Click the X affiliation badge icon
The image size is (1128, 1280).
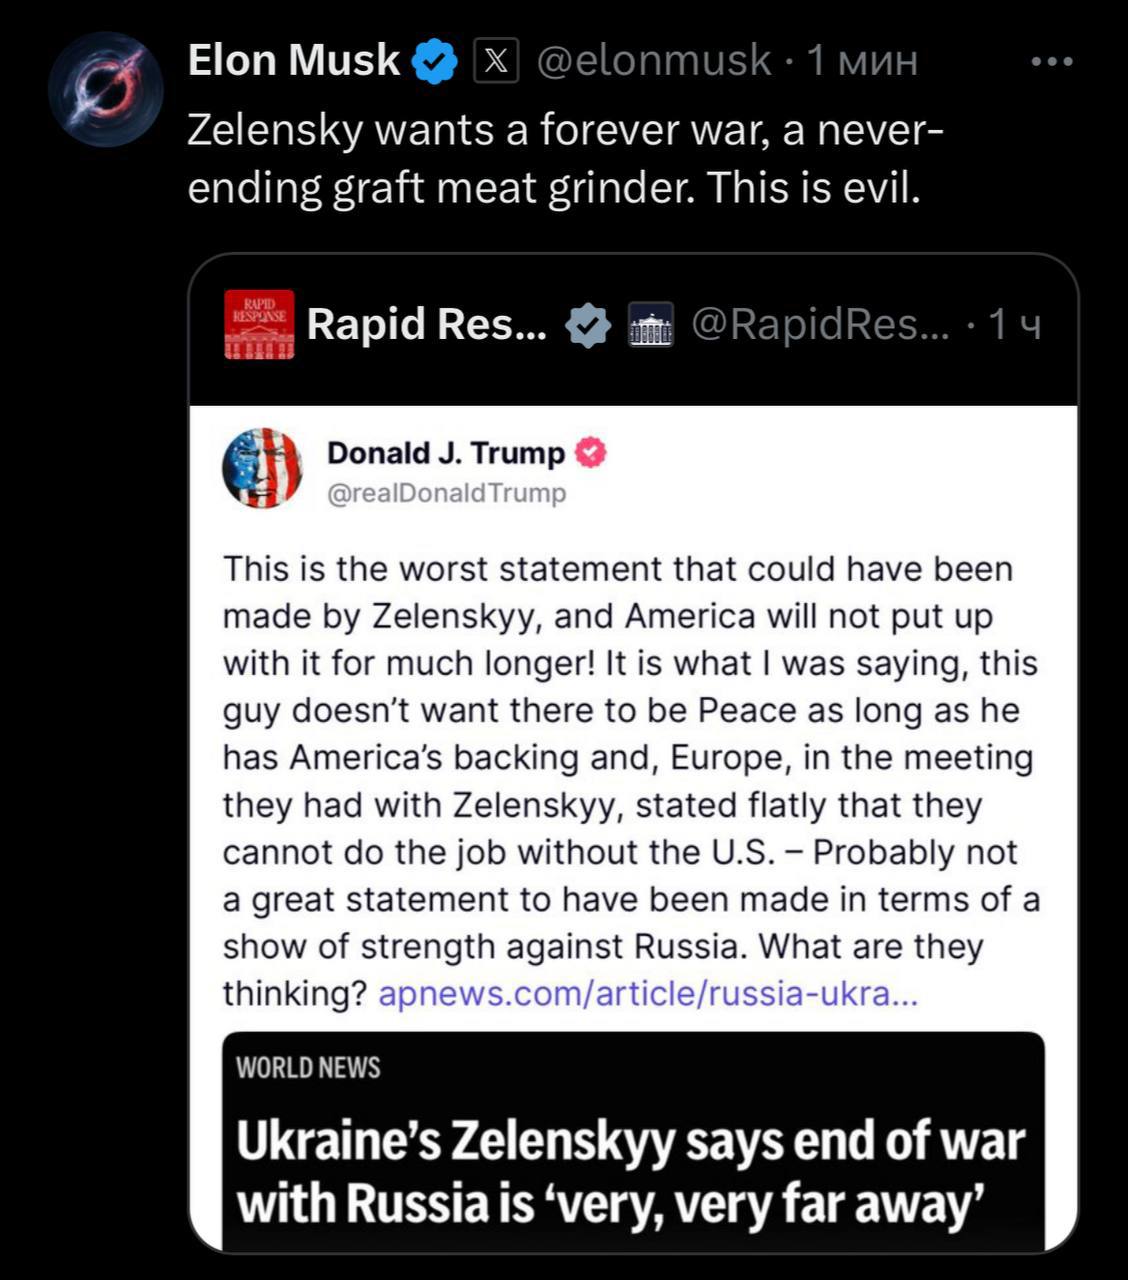coord(495,62)
